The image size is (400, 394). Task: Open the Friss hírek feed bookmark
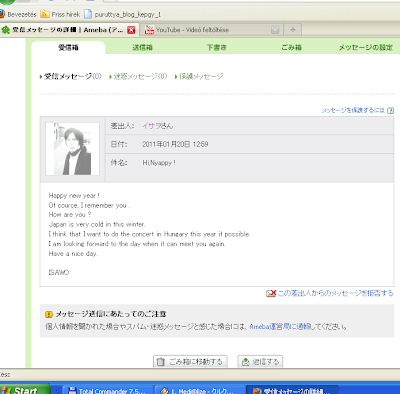click(x=60, y=14)
